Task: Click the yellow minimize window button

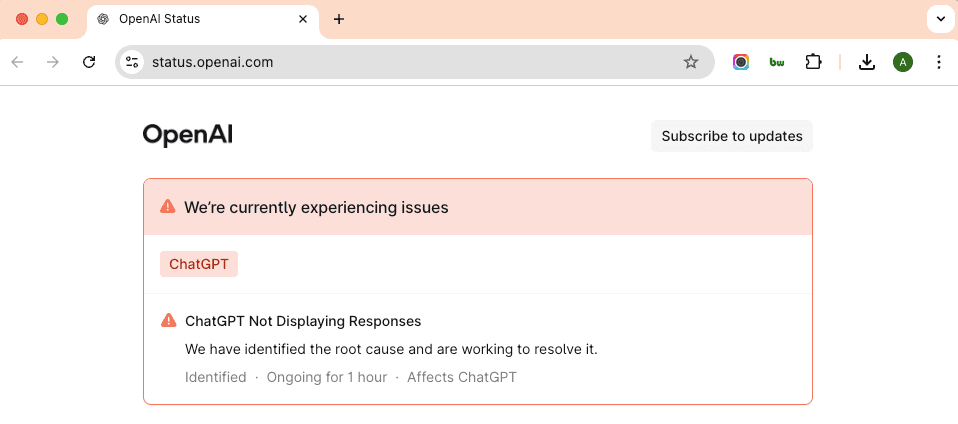Action: 42,19
